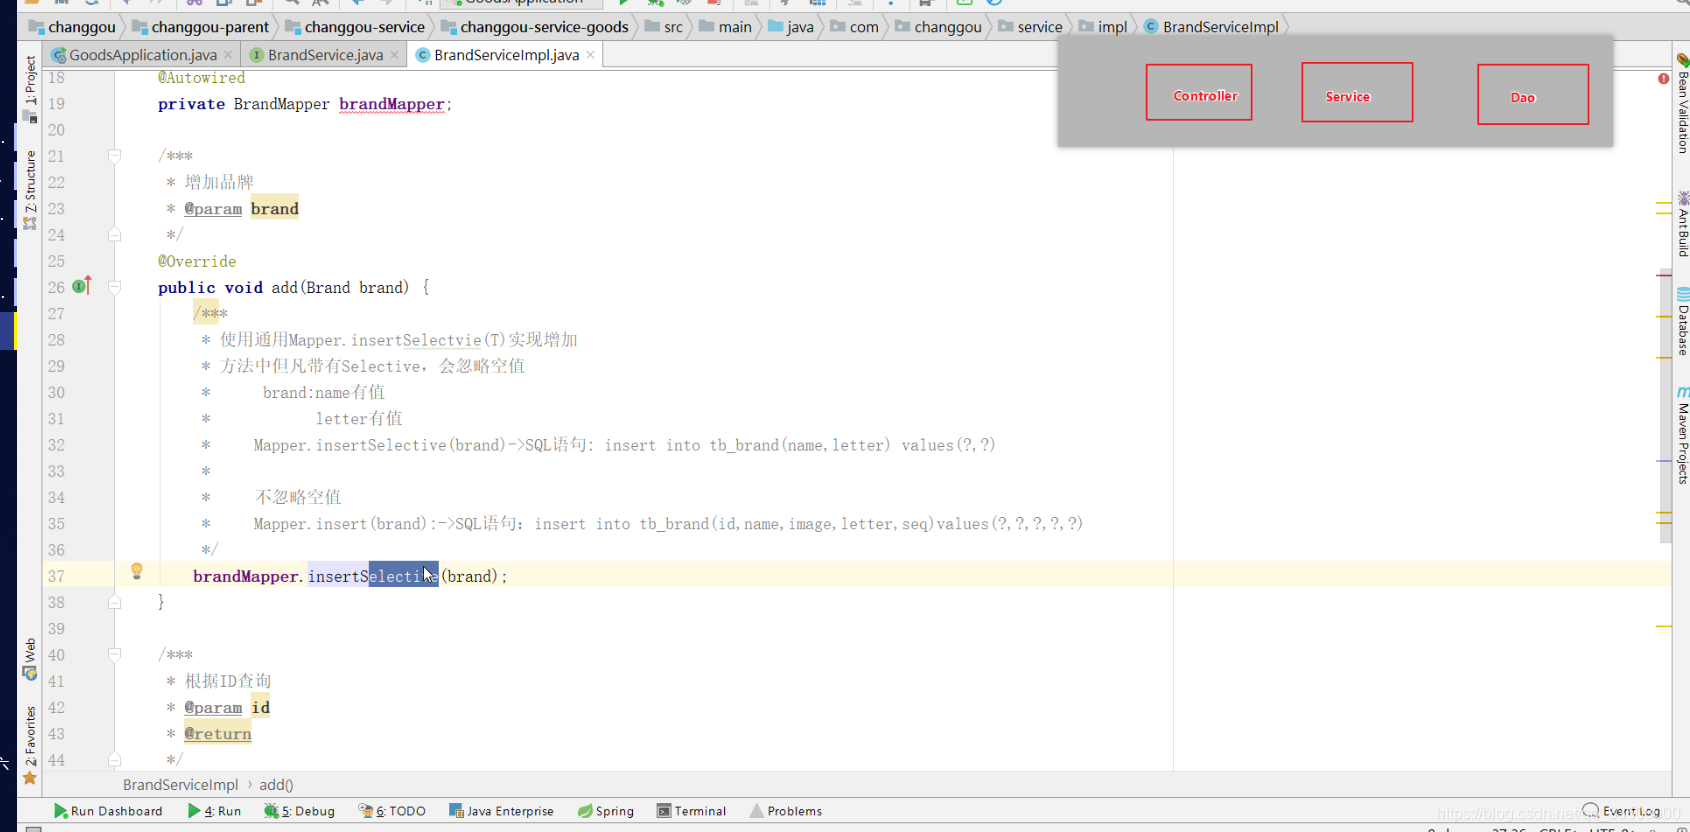Click the changgou-service breadcrumb
Image resolution: width=1690 pixels, height=832 pixels.
point(355,27)
